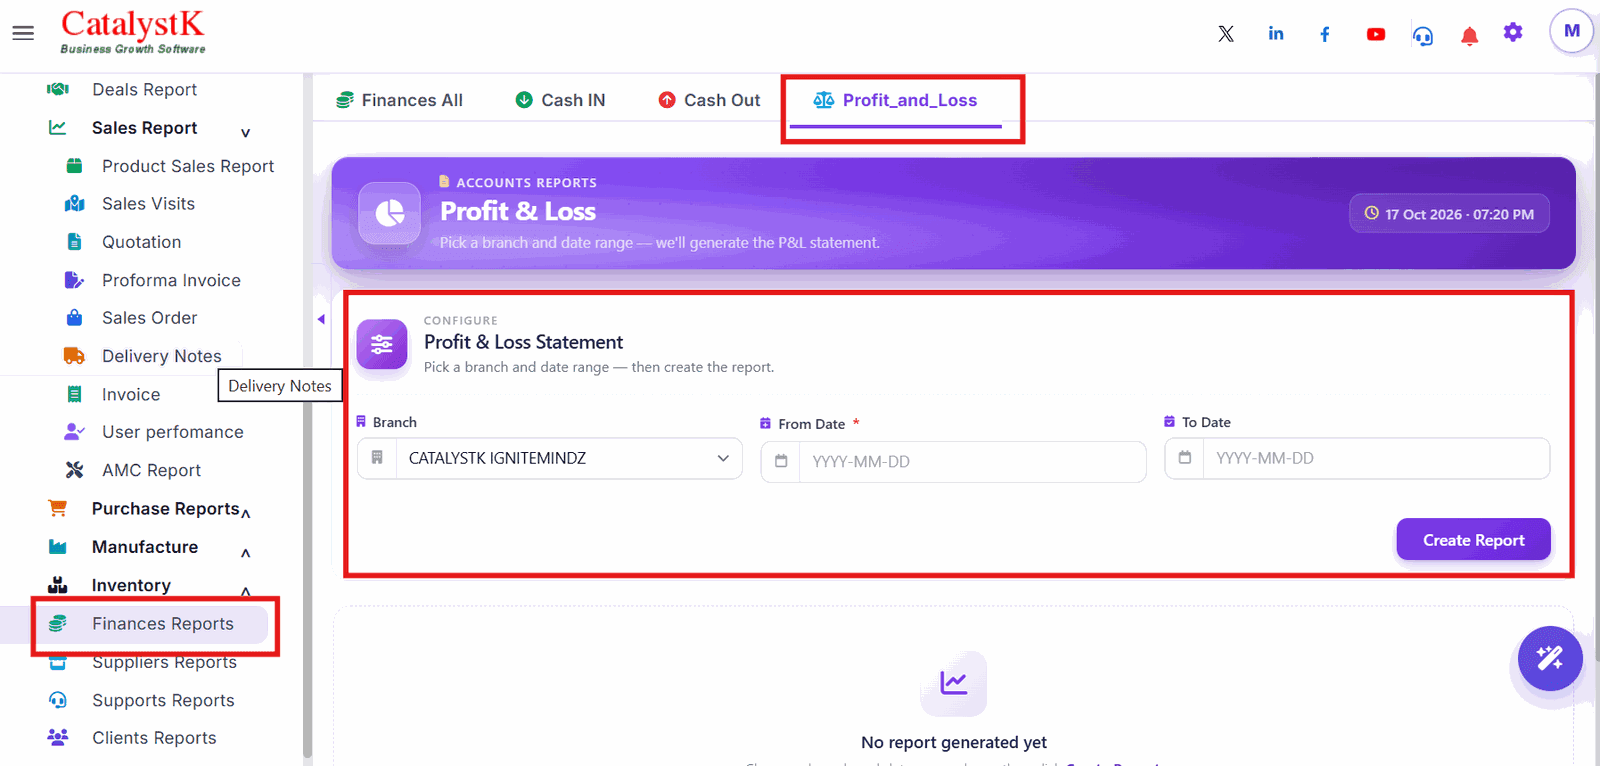Open the Facebook icon
The image size is (1600, 766).
[x=1325, y=34]
